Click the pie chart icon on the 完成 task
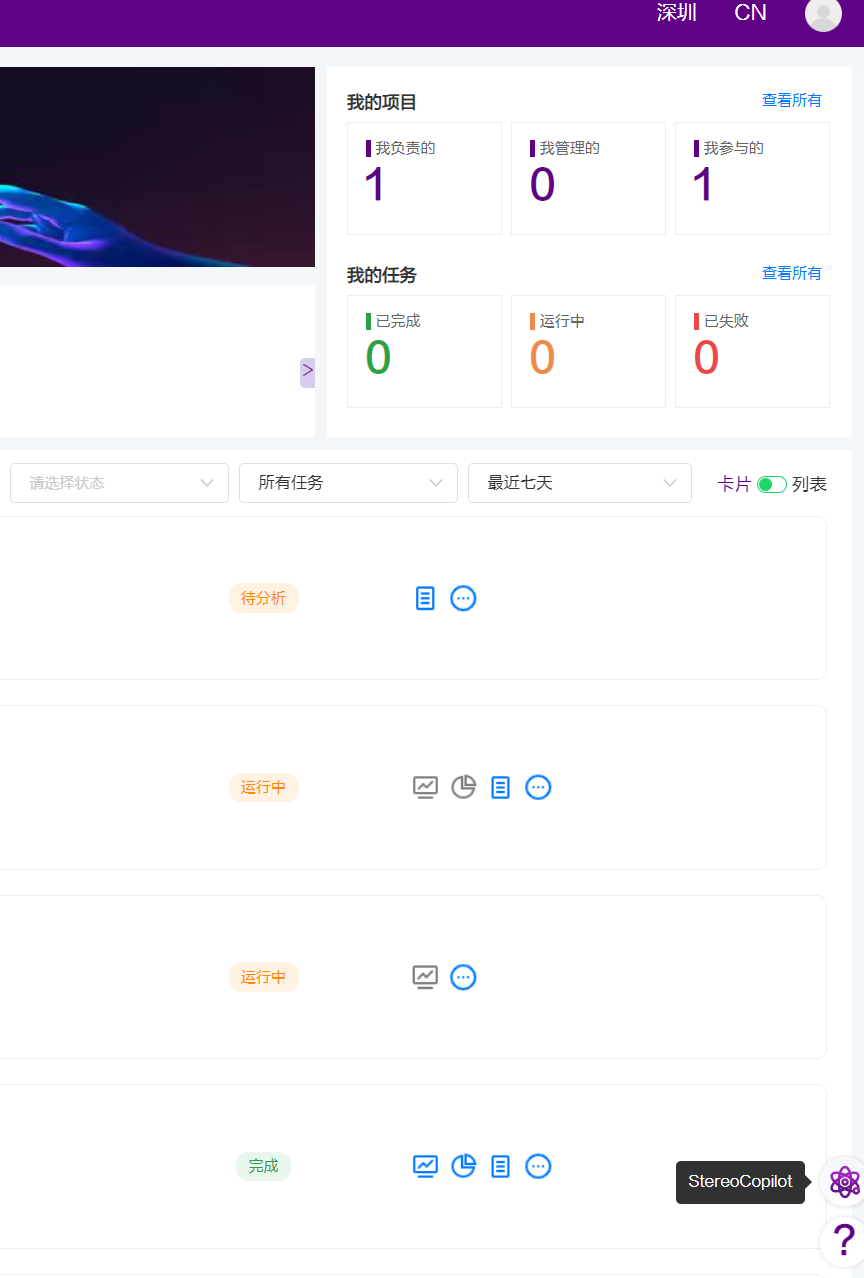864x1278 pixels. pos(463,1166)
